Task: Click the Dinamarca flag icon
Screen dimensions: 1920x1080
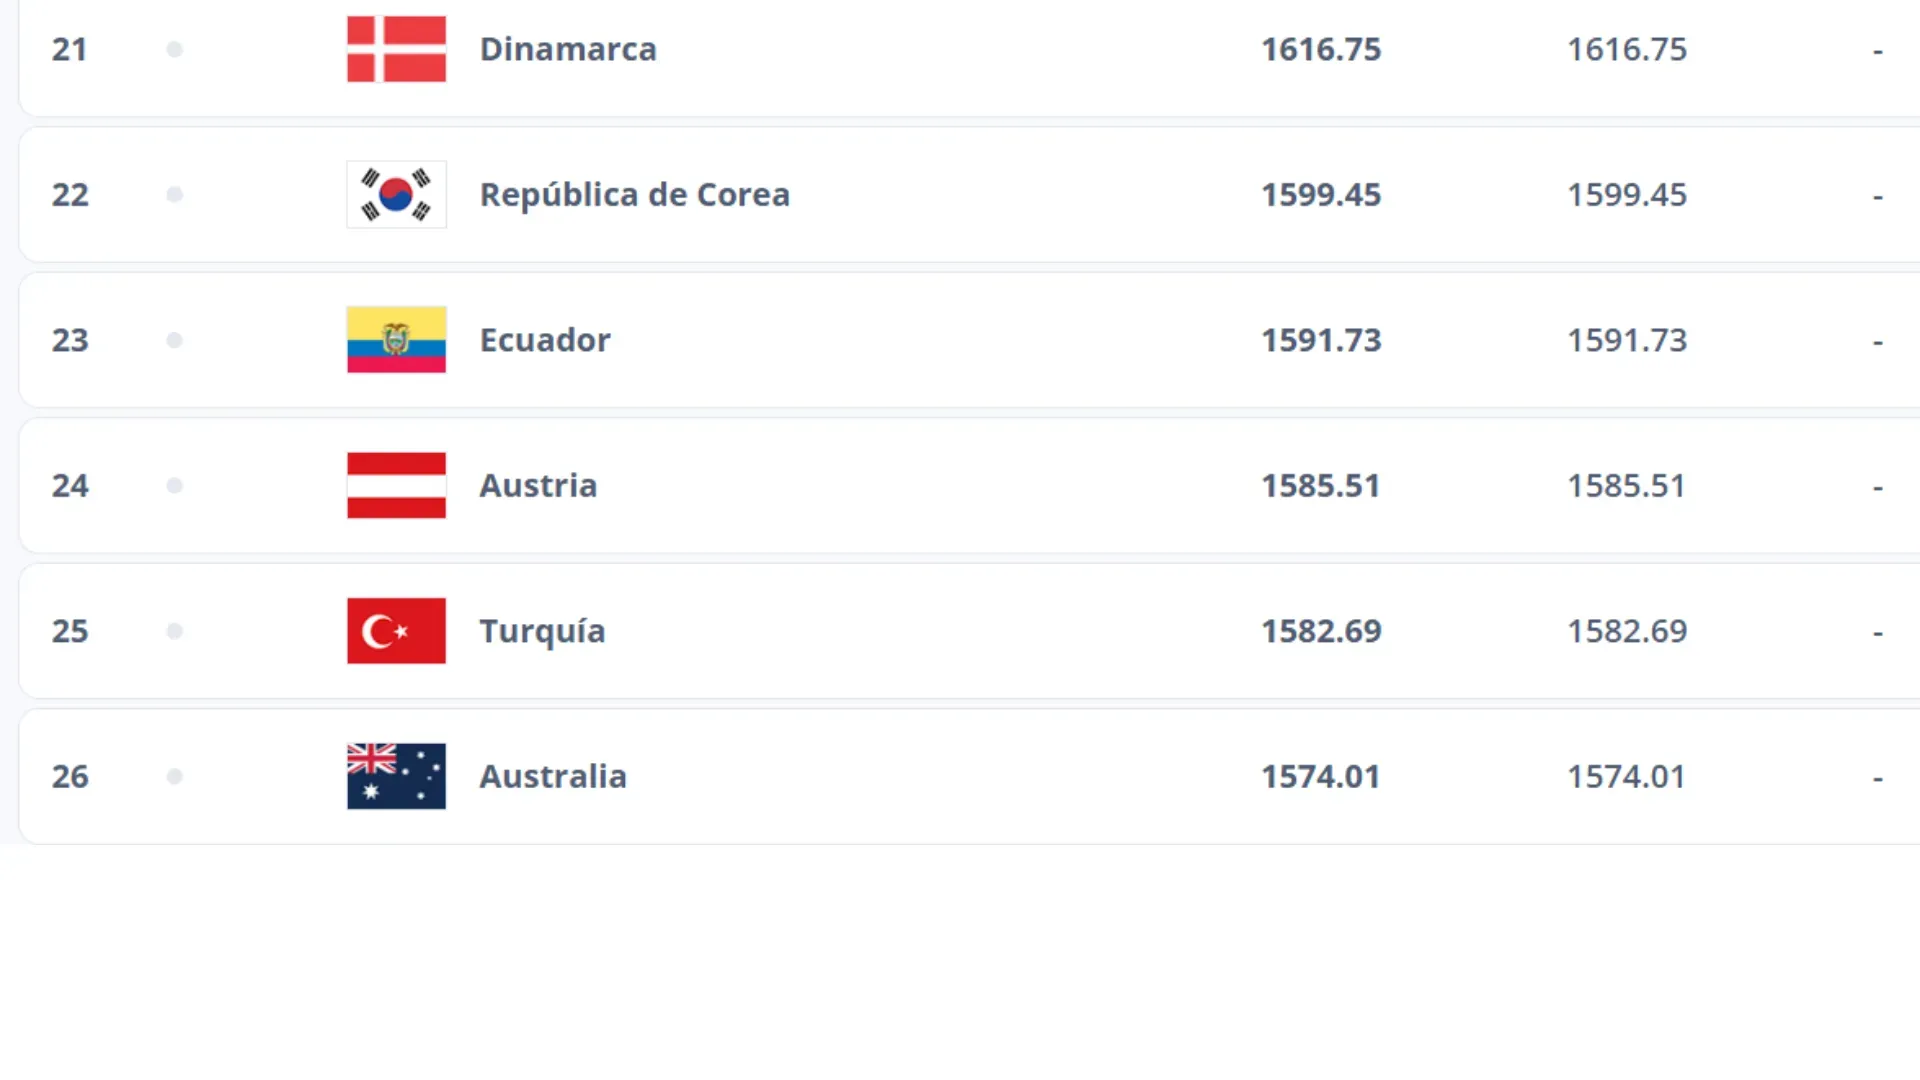Action: 396,49
